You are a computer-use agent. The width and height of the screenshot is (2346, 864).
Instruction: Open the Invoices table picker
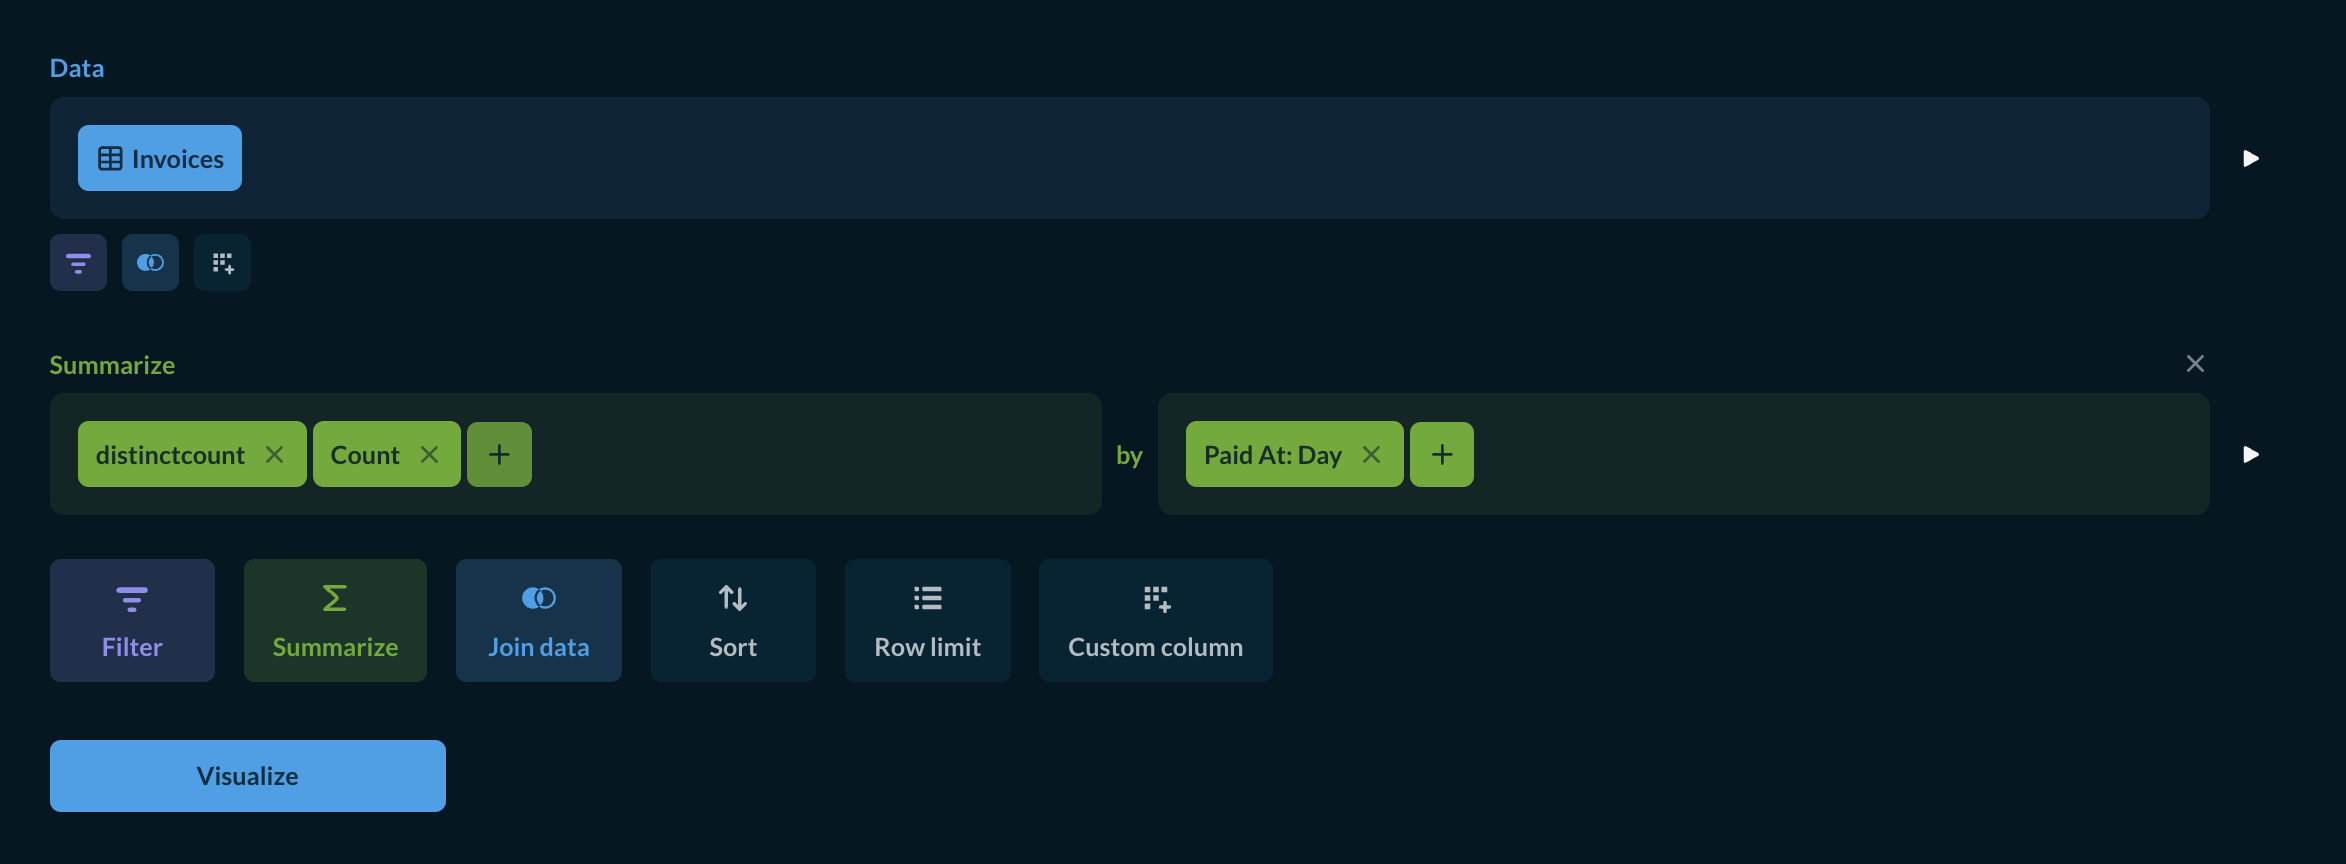(x=160, y=158)
